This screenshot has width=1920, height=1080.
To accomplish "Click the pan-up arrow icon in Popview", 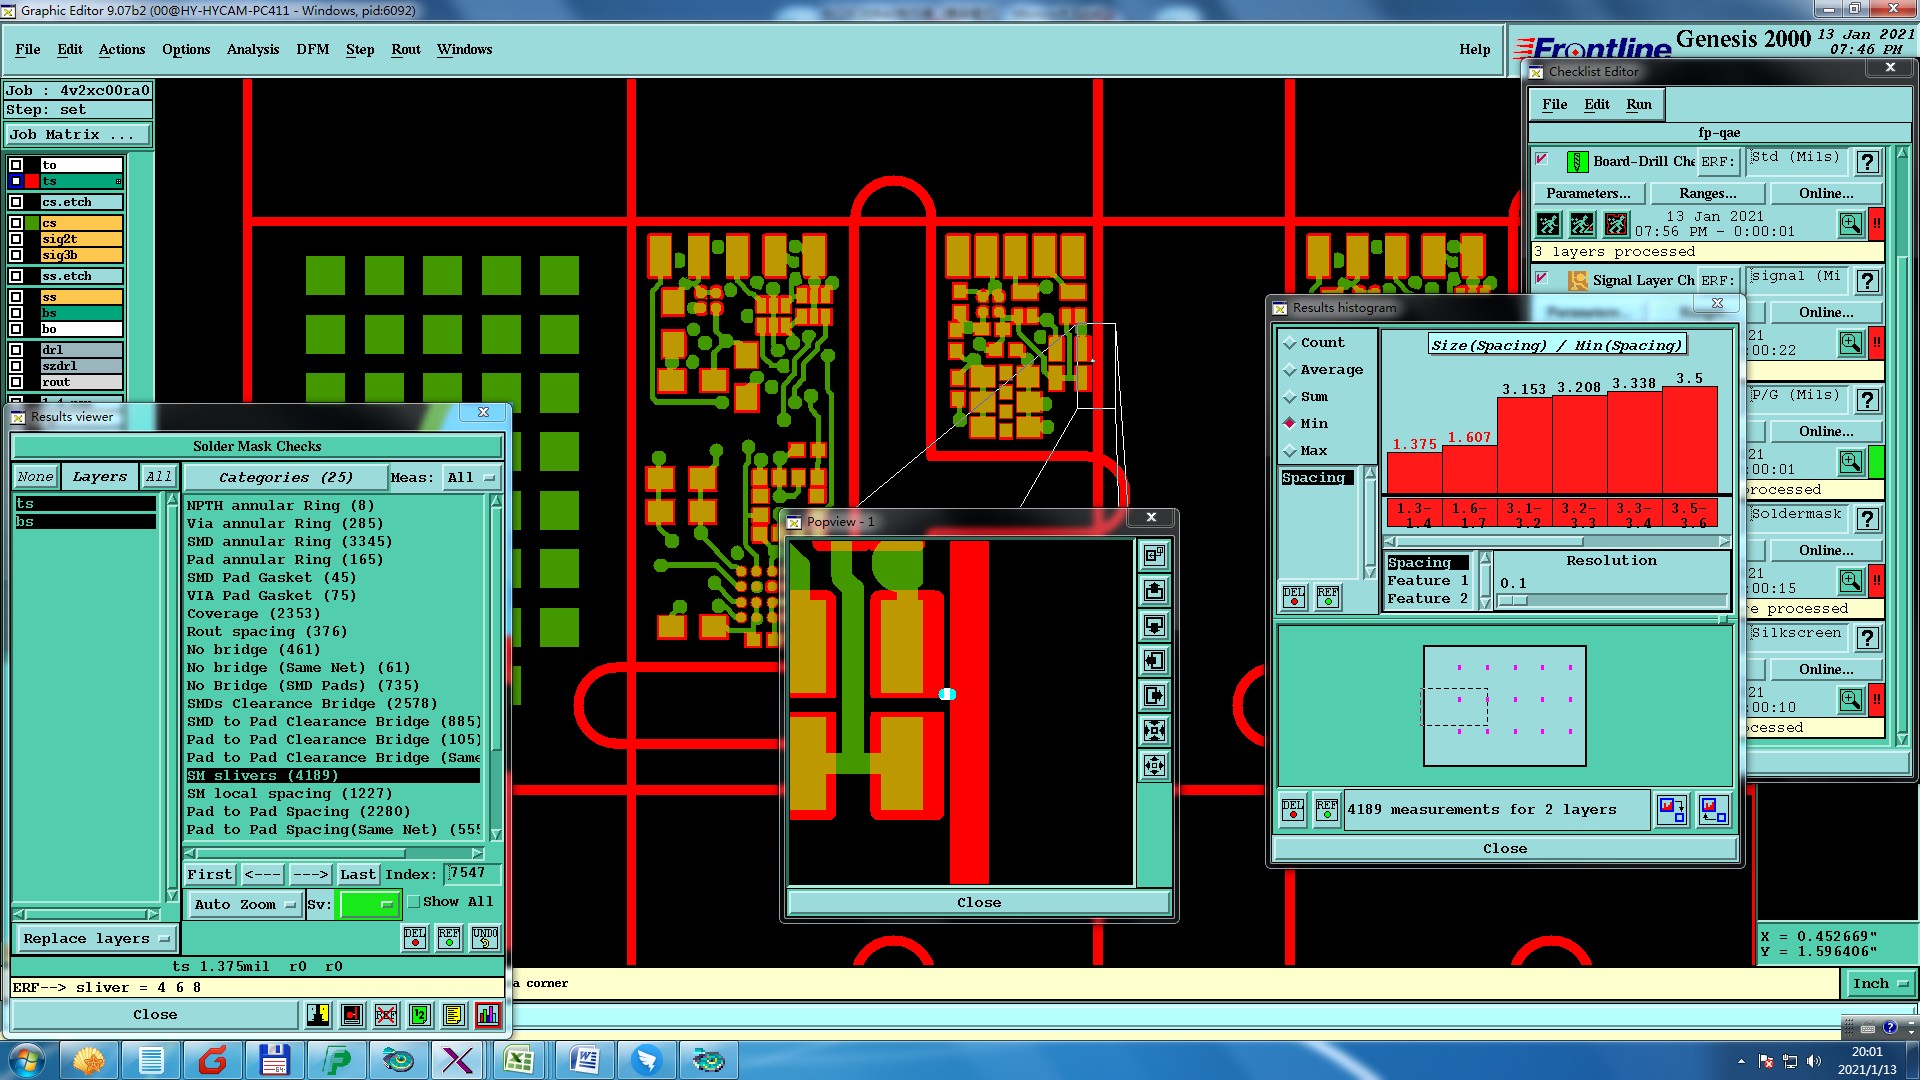I will pos(1154,591).
